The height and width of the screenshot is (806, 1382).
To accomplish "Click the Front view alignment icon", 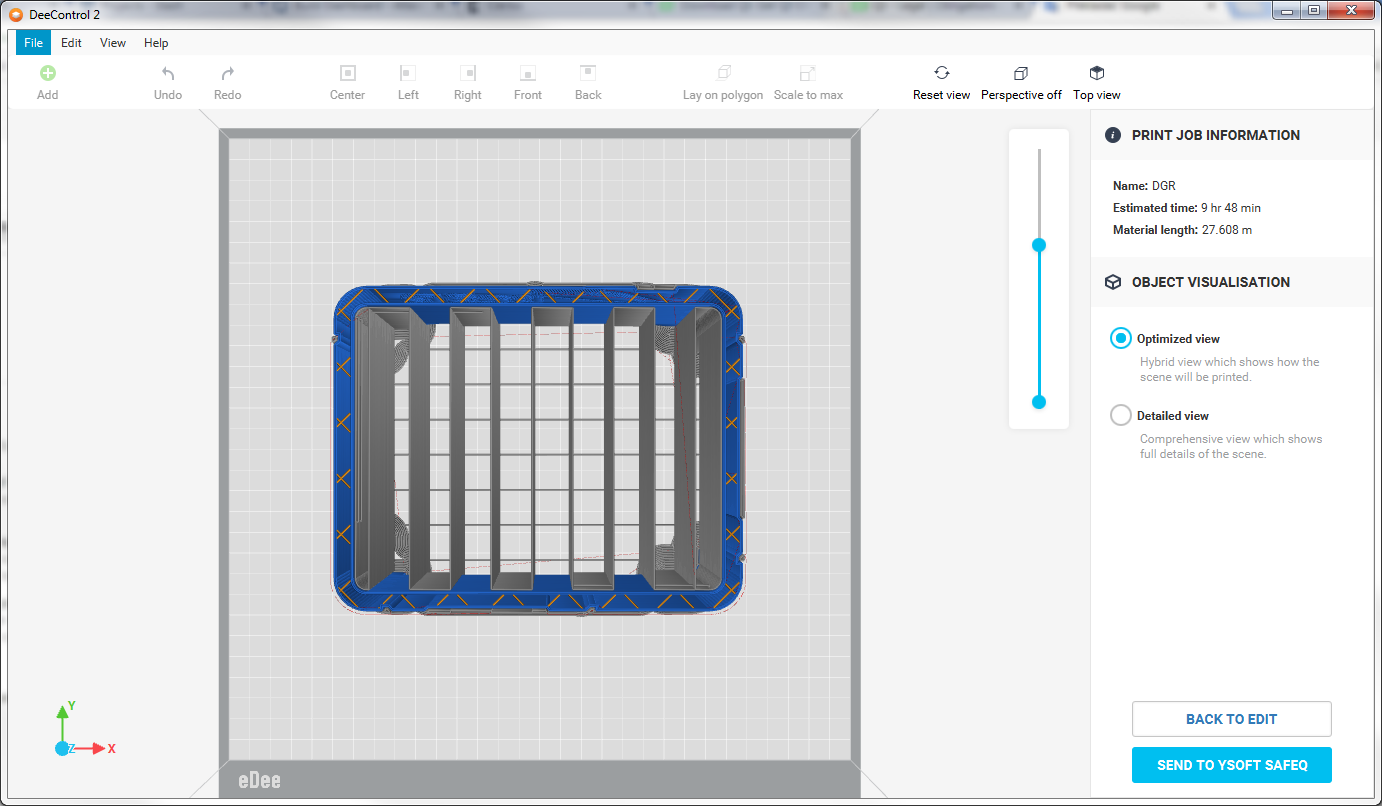I will click(528, 73).
